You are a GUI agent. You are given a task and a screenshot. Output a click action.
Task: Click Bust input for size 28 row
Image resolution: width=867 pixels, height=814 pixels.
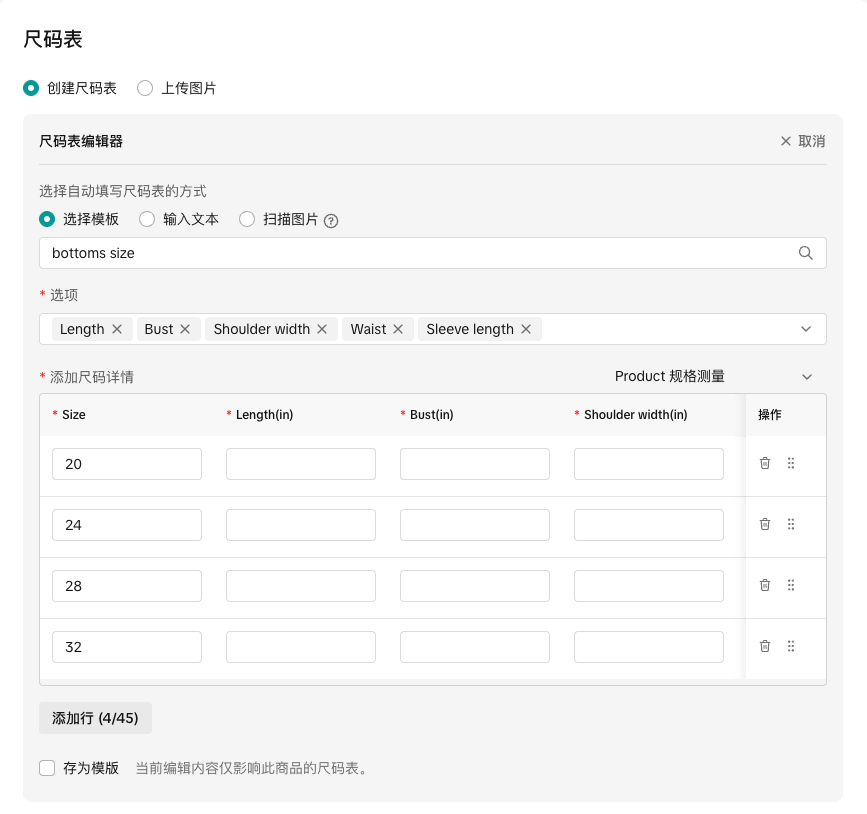(475, 586)
